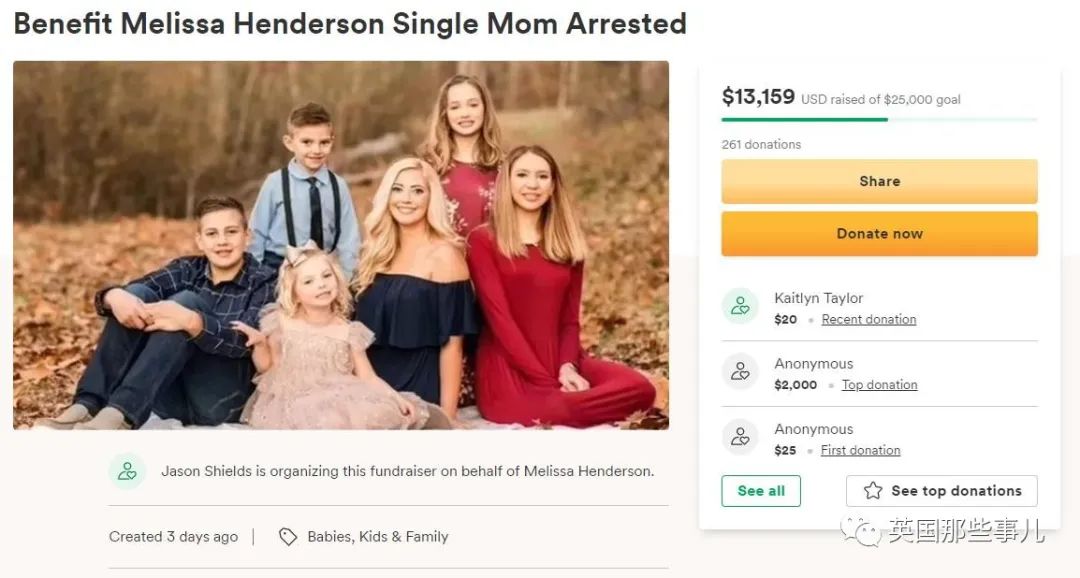Open the First donation link
Image resolution: width=1080 pixels, height=578 pixels.
coord(860,451)
